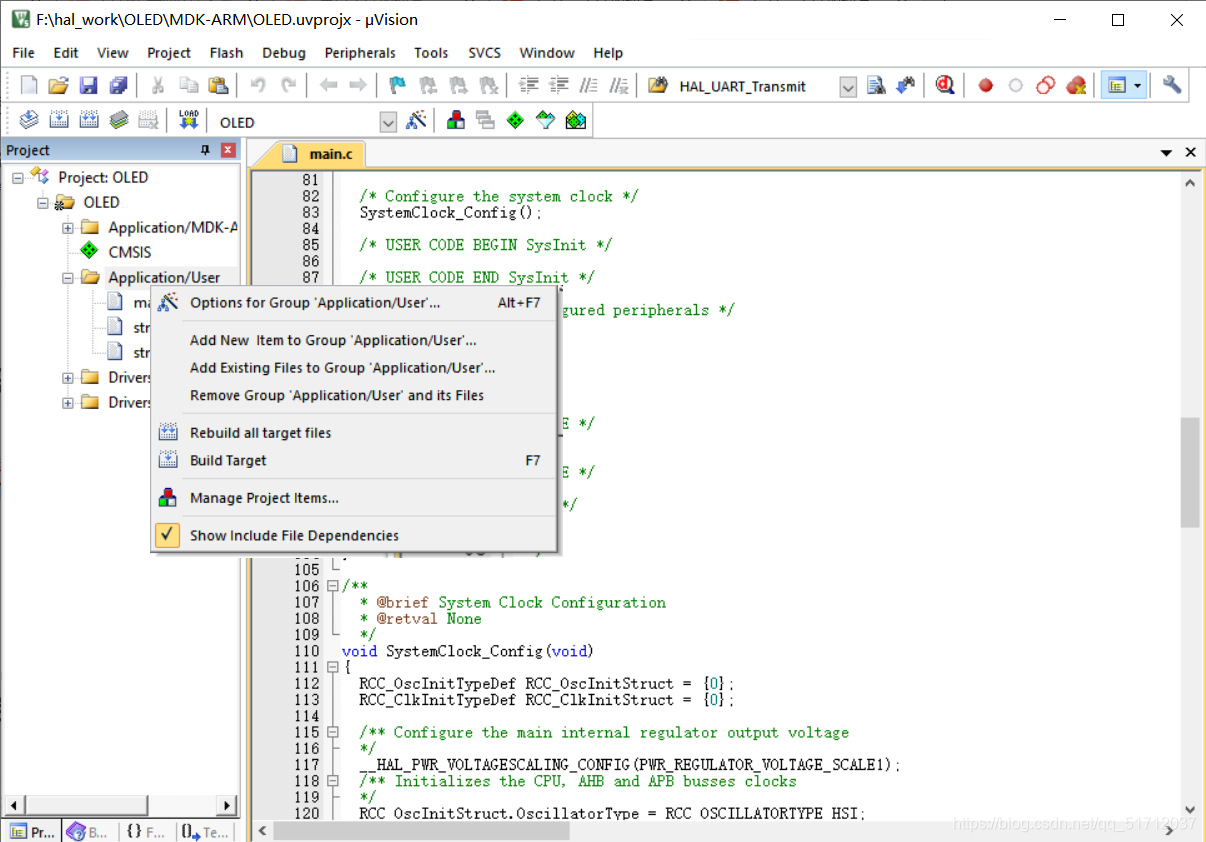The width and height of the screenshot is (1206, 842).
Task: Click the Manage Project Items cubes icon
Action: pyautogui.click(x=456, y=121)
